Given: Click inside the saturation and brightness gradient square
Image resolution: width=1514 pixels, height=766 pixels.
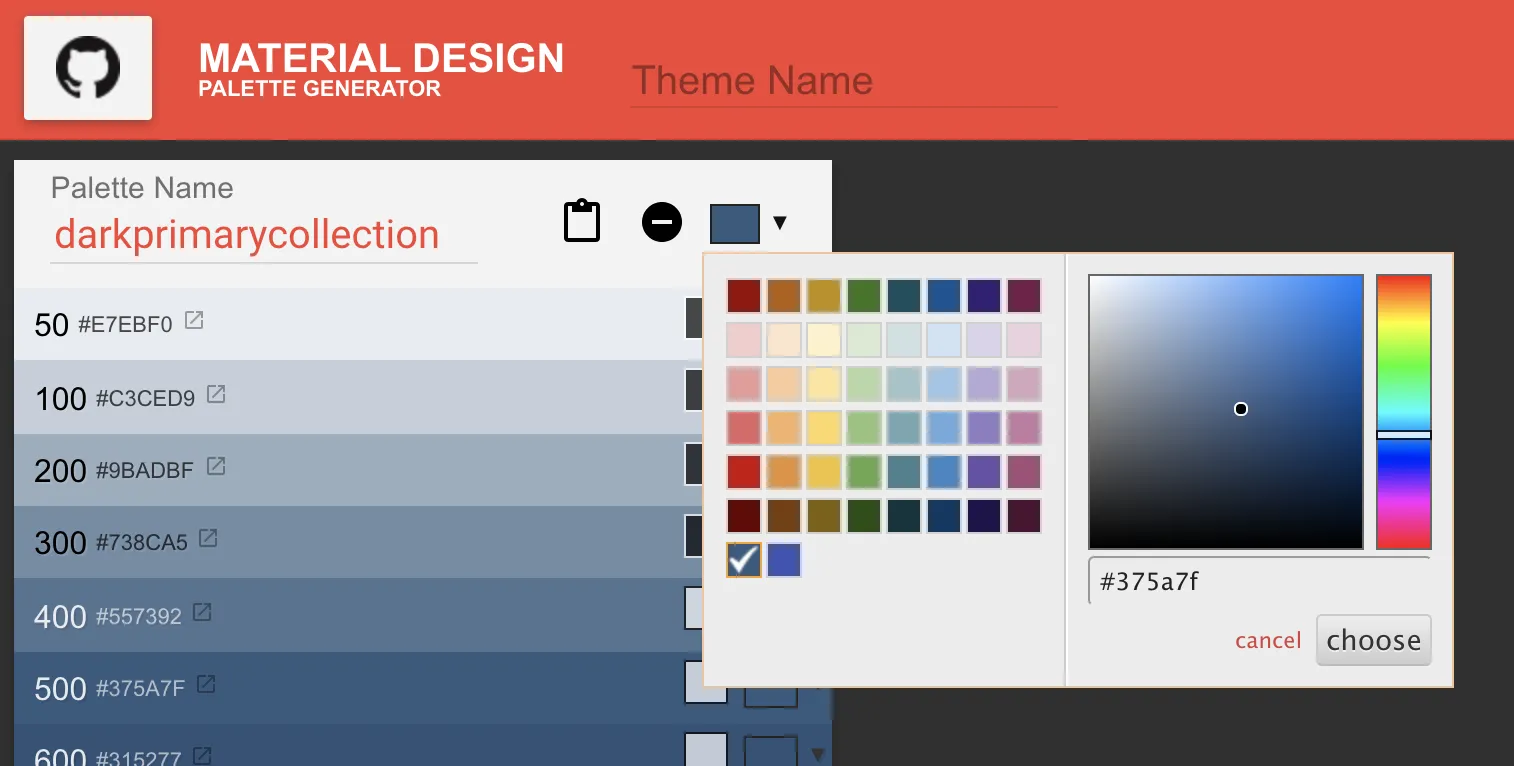Looking at the screenshot, I should click(1226, 412).
